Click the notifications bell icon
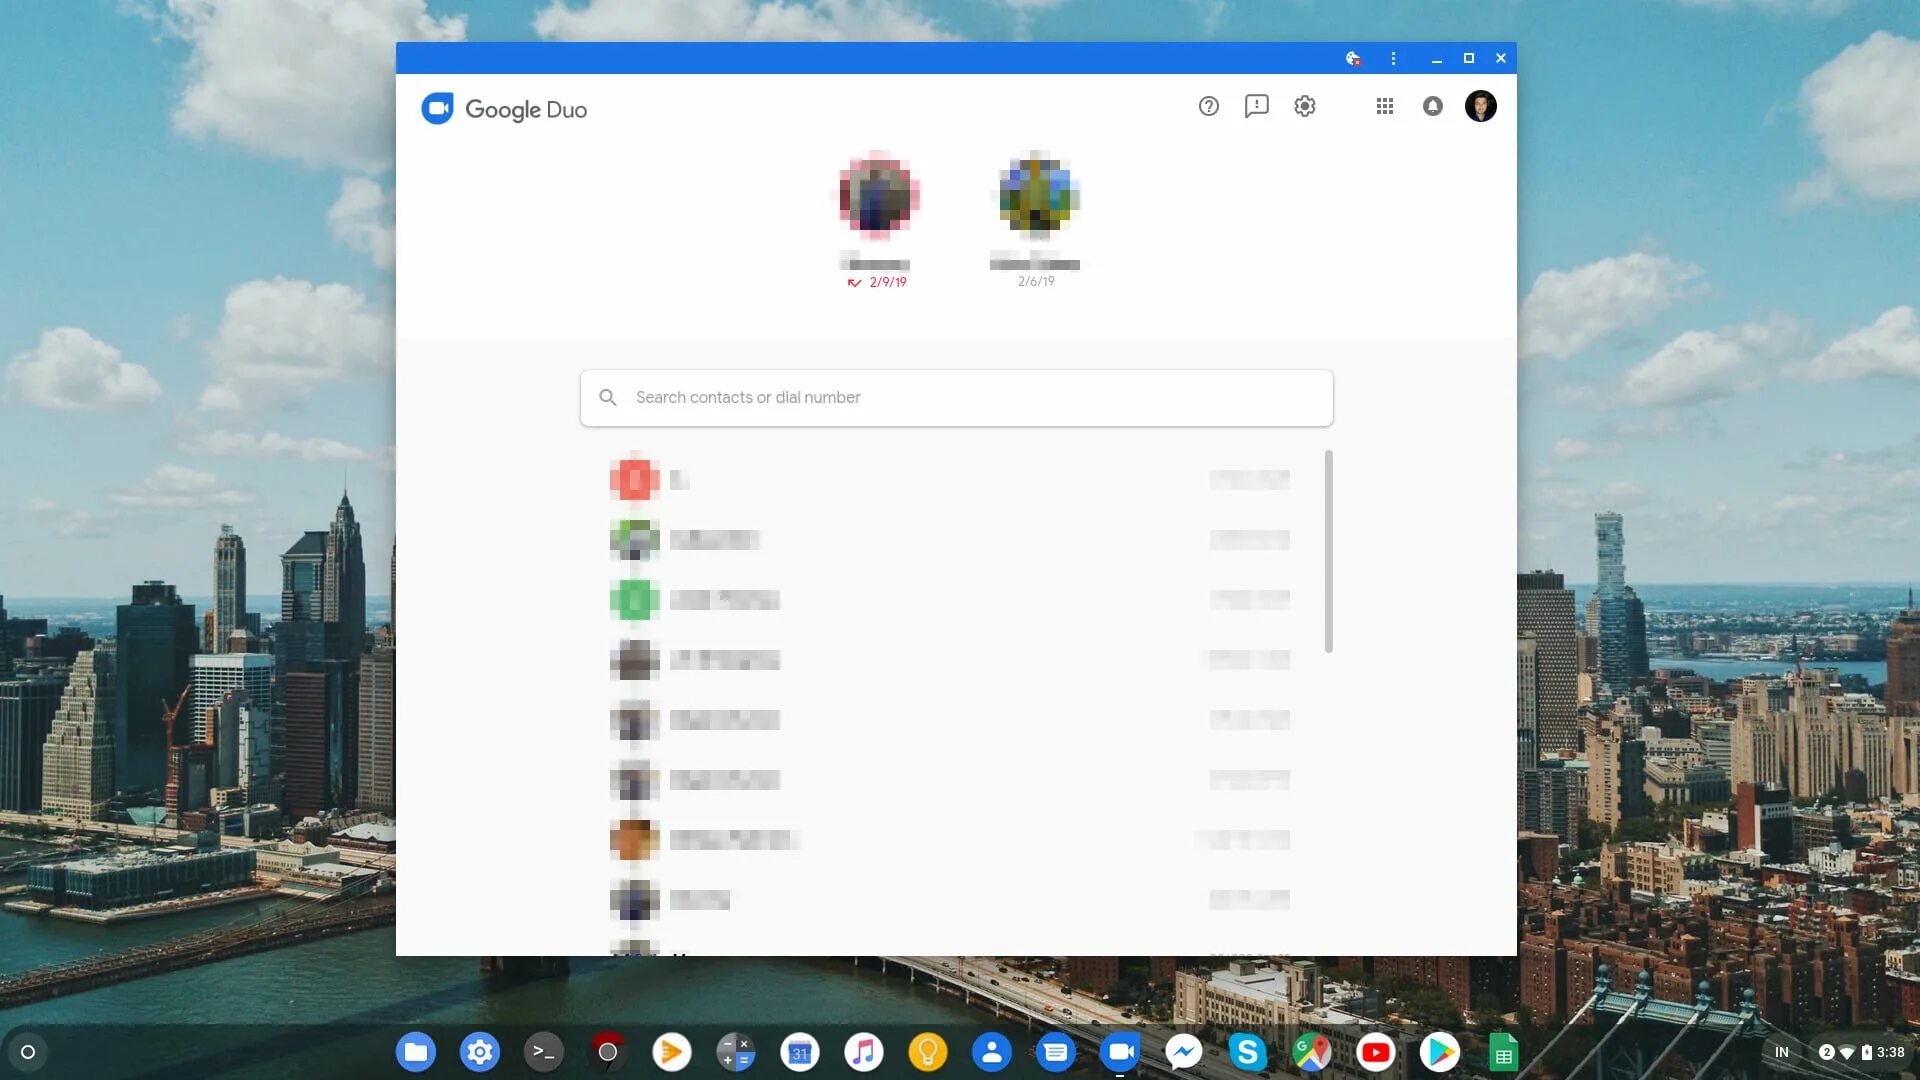Image resolution: width=1920 pixels, height=1080 pixels. (1432, 106)
